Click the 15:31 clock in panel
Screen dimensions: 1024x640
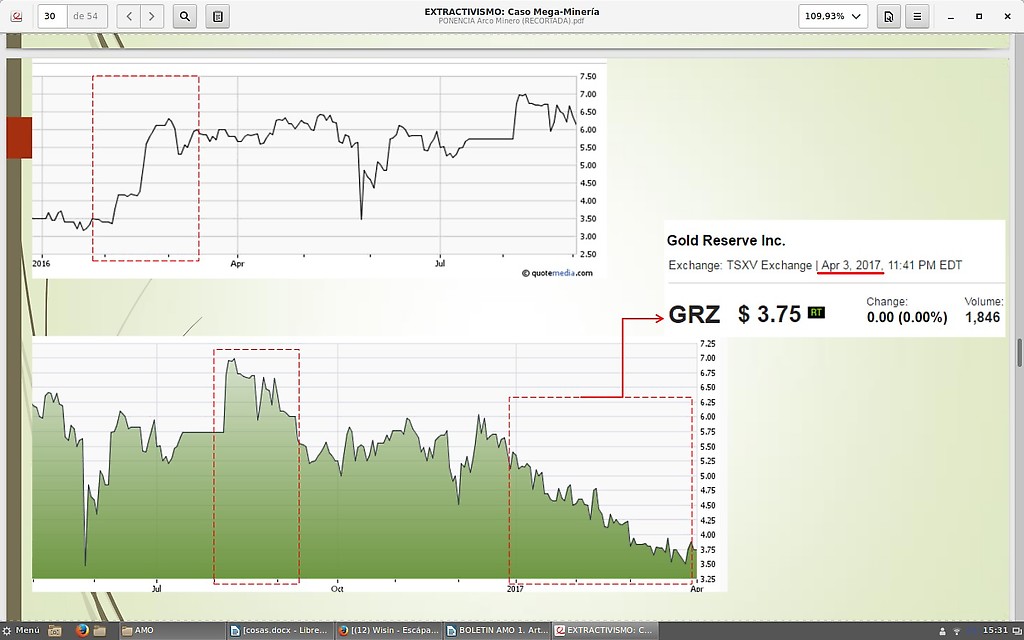[x=995, y=630]
